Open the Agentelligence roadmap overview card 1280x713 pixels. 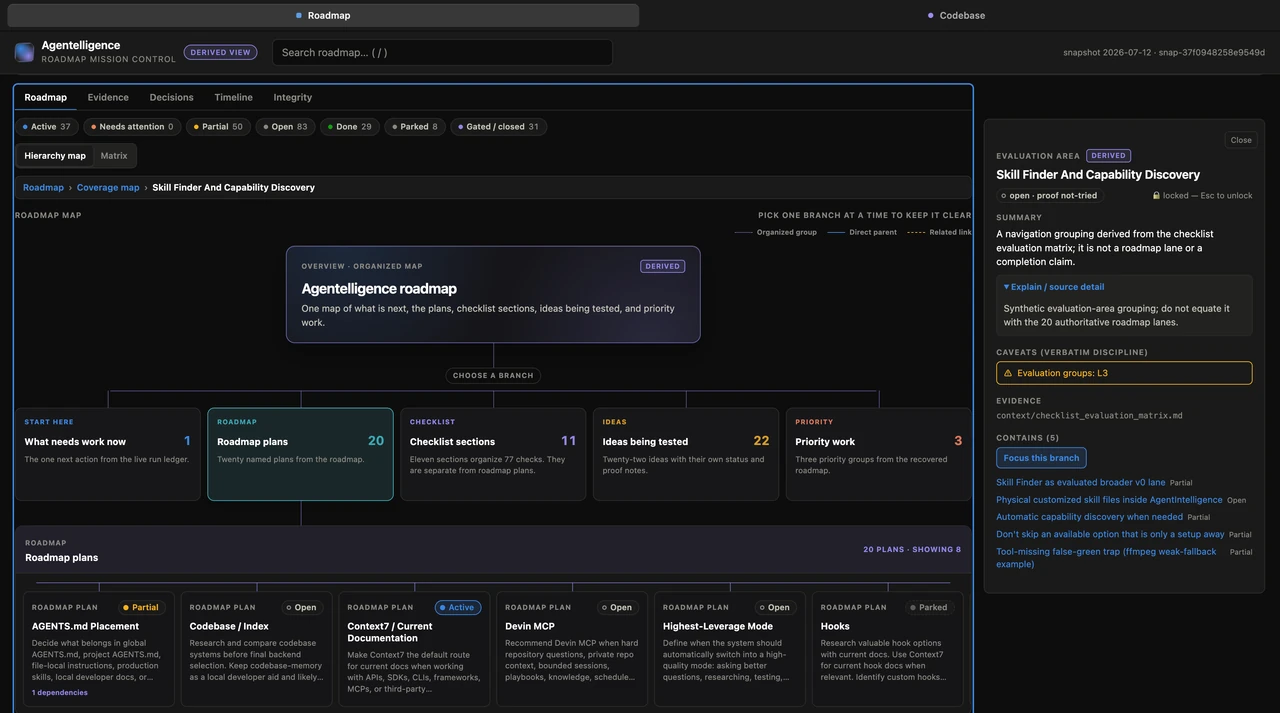point(493,294)
